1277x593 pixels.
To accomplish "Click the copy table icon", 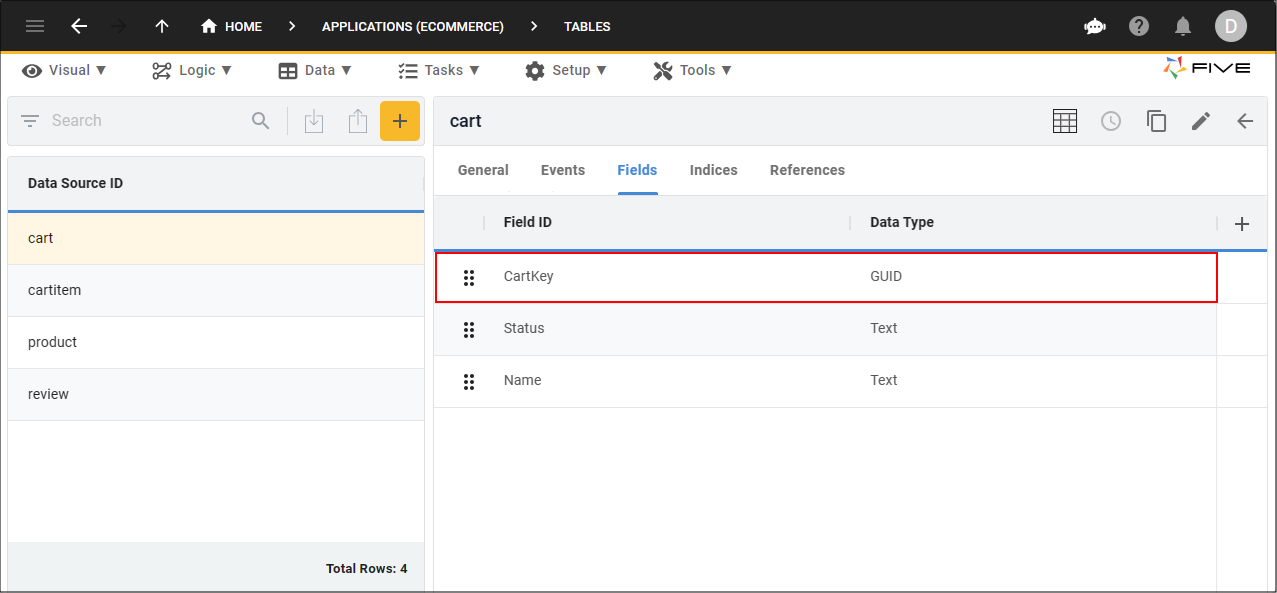I will tap(1156, 121).
